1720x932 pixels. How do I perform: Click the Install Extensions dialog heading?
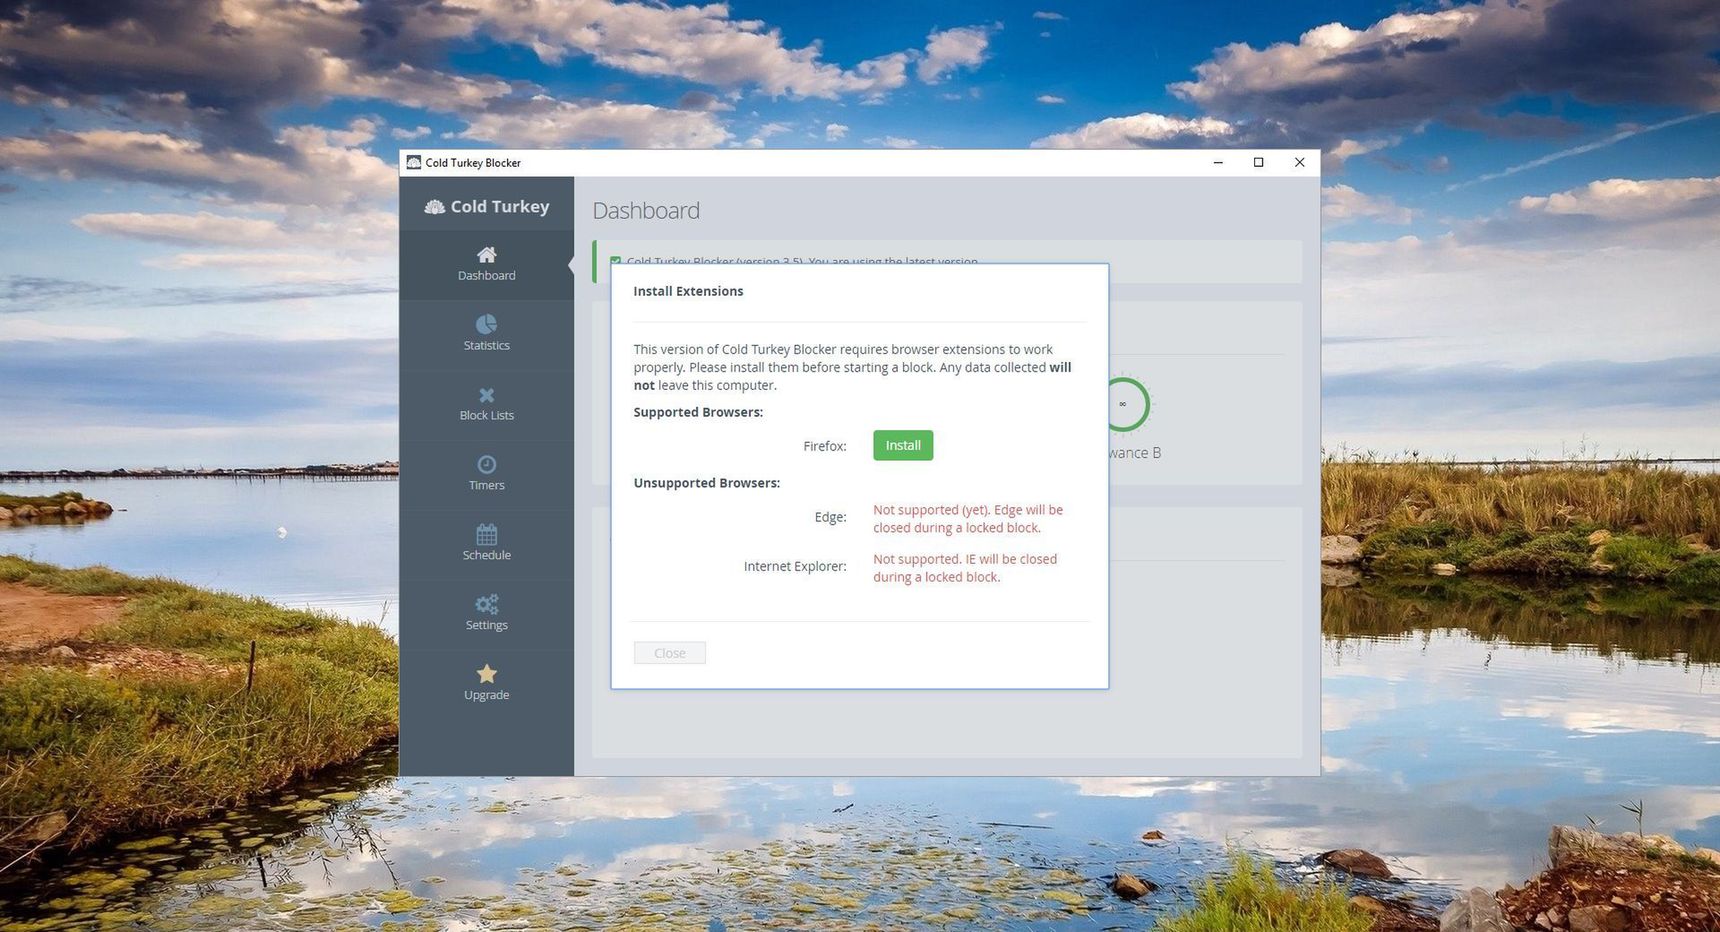point(688,291)
